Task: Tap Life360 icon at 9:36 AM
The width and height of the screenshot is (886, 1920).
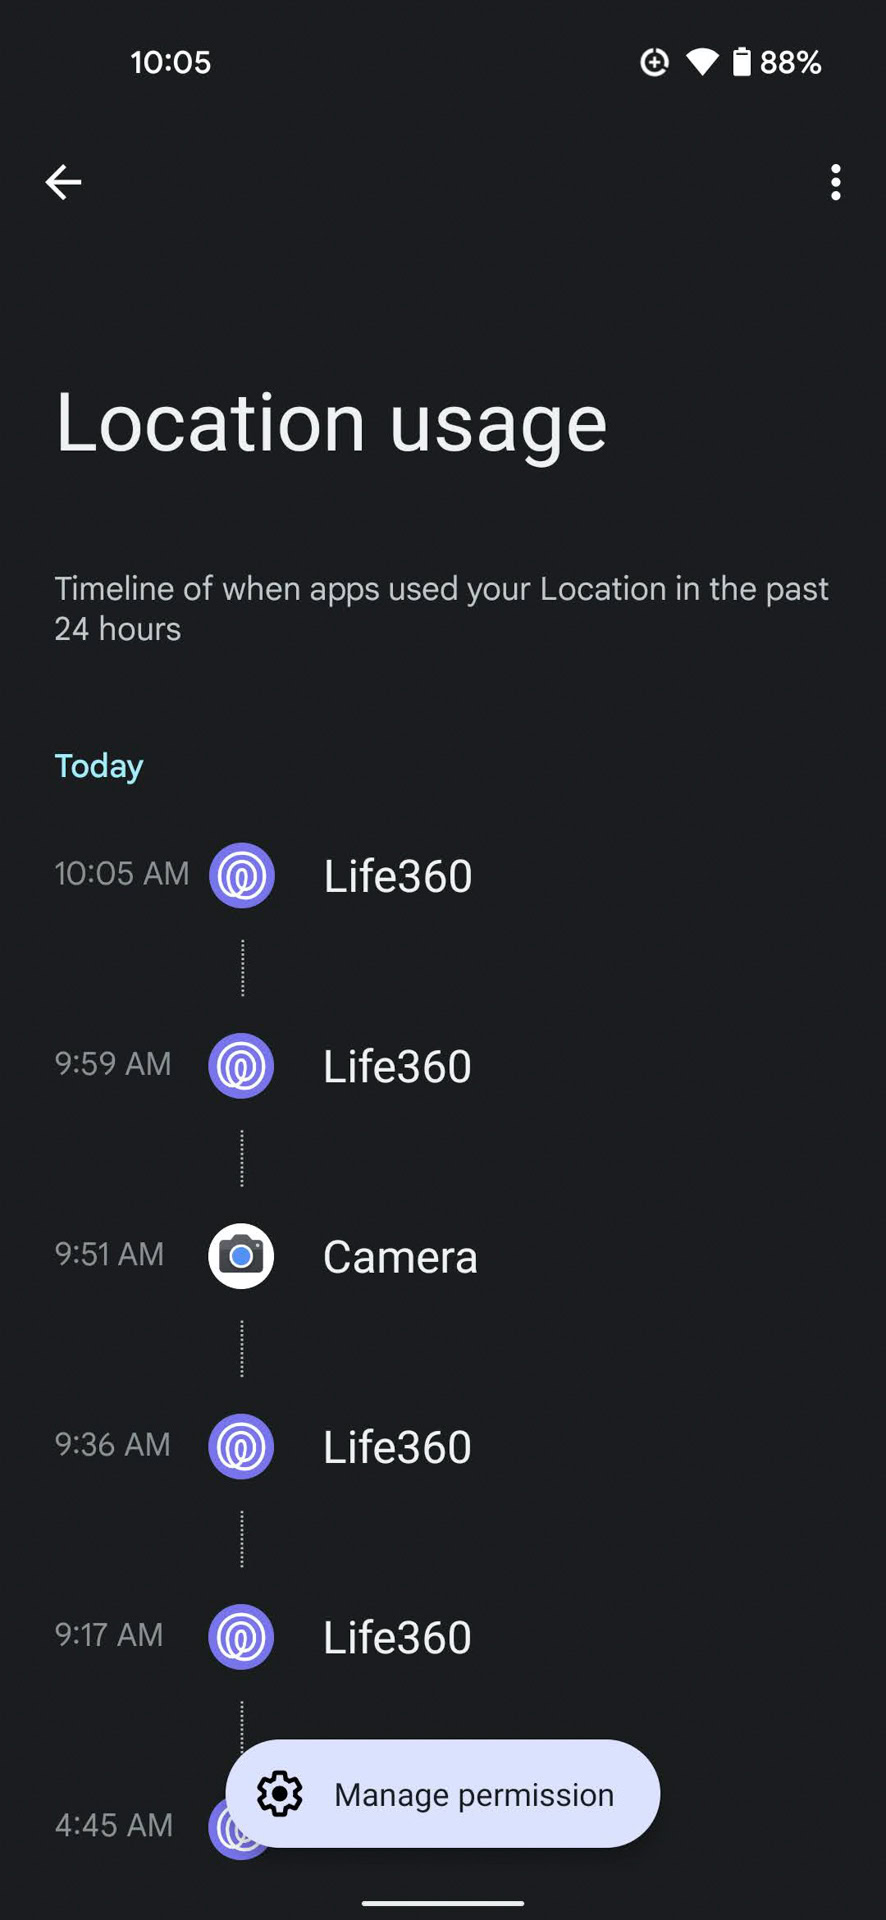Action: click(x=241, y=1446)
